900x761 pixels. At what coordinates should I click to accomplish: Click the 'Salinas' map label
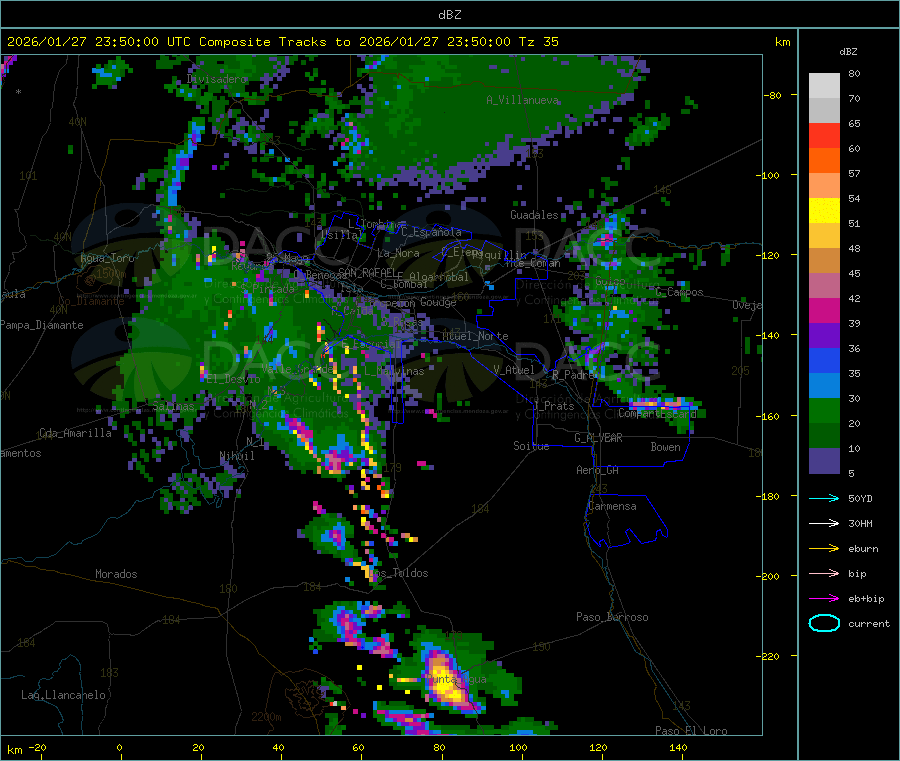173,406
